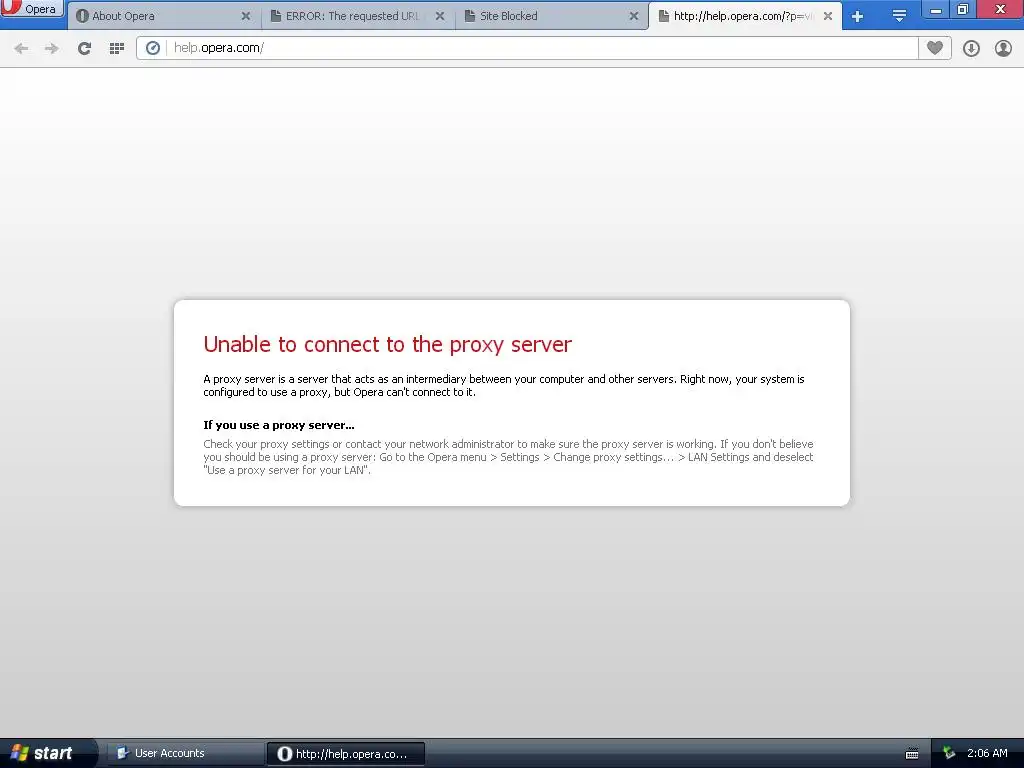
Task: Add page to bookmarks with heart icon
Action: click(935, 48)
